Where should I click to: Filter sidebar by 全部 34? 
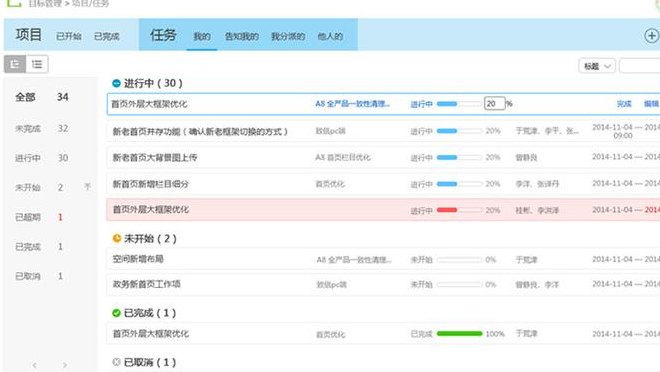[42, 97]
